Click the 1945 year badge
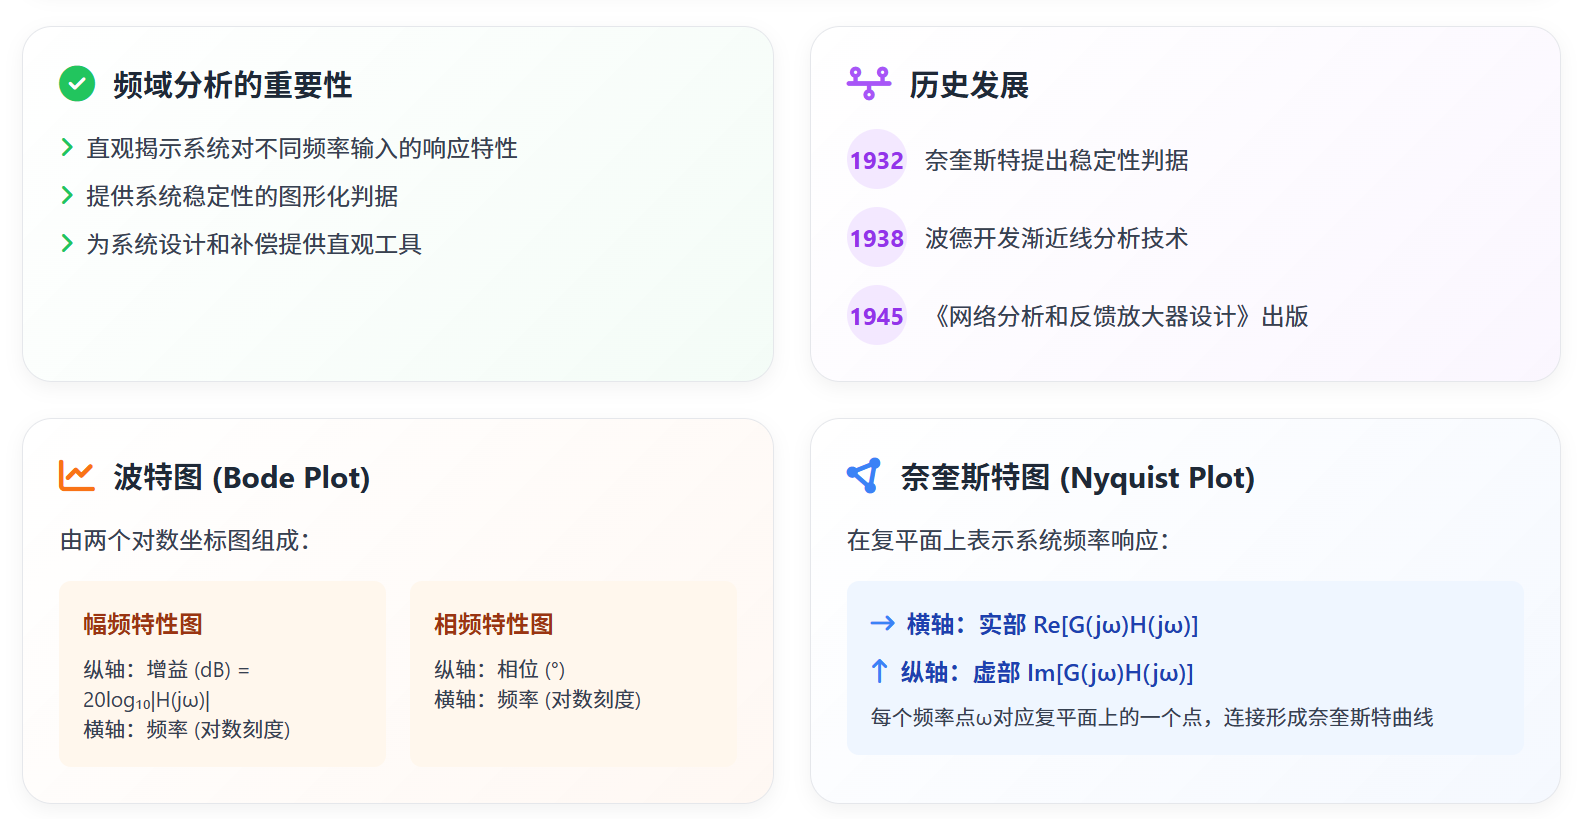 point(877,316)
